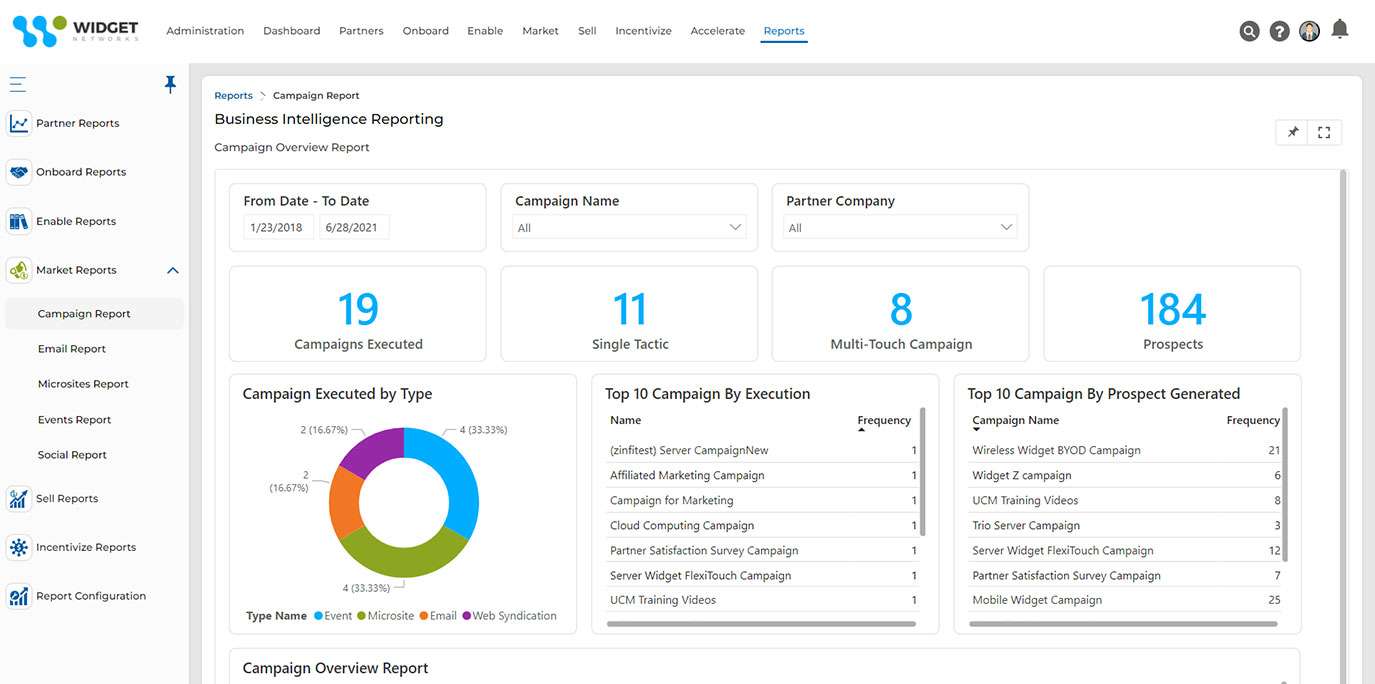Click the Reports breadcrumb link

click(233, 94)
